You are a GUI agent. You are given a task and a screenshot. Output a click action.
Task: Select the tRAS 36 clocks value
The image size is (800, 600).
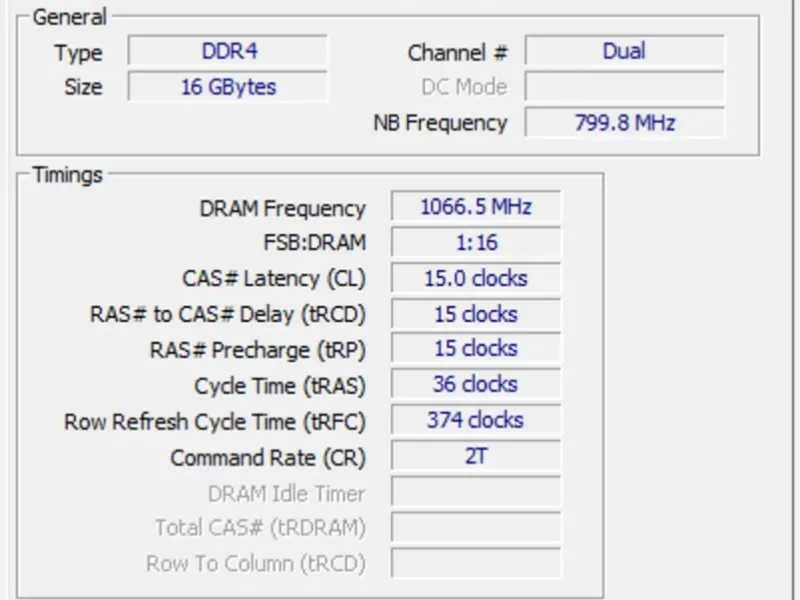pyautogui.click(x=476, y=384)
